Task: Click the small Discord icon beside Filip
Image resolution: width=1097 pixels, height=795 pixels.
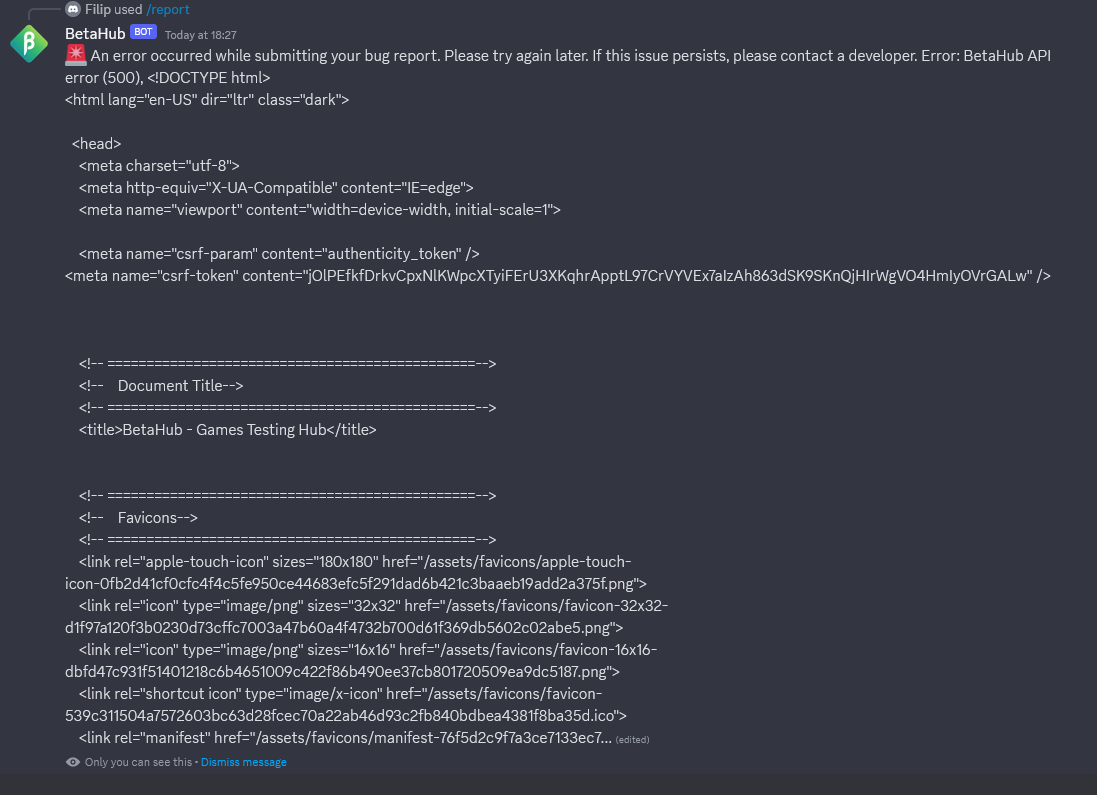Action: [x=73, y=10]
